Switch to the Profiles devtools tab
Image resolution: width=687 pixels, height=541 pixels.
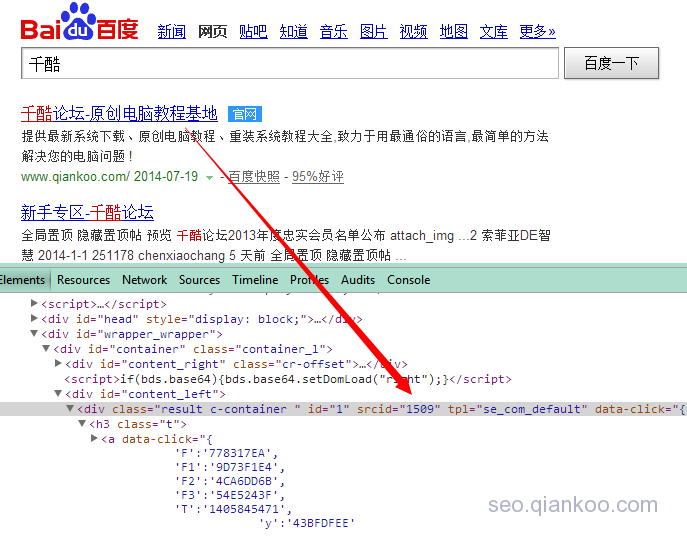pyautogui.click(x=309, y=279)
